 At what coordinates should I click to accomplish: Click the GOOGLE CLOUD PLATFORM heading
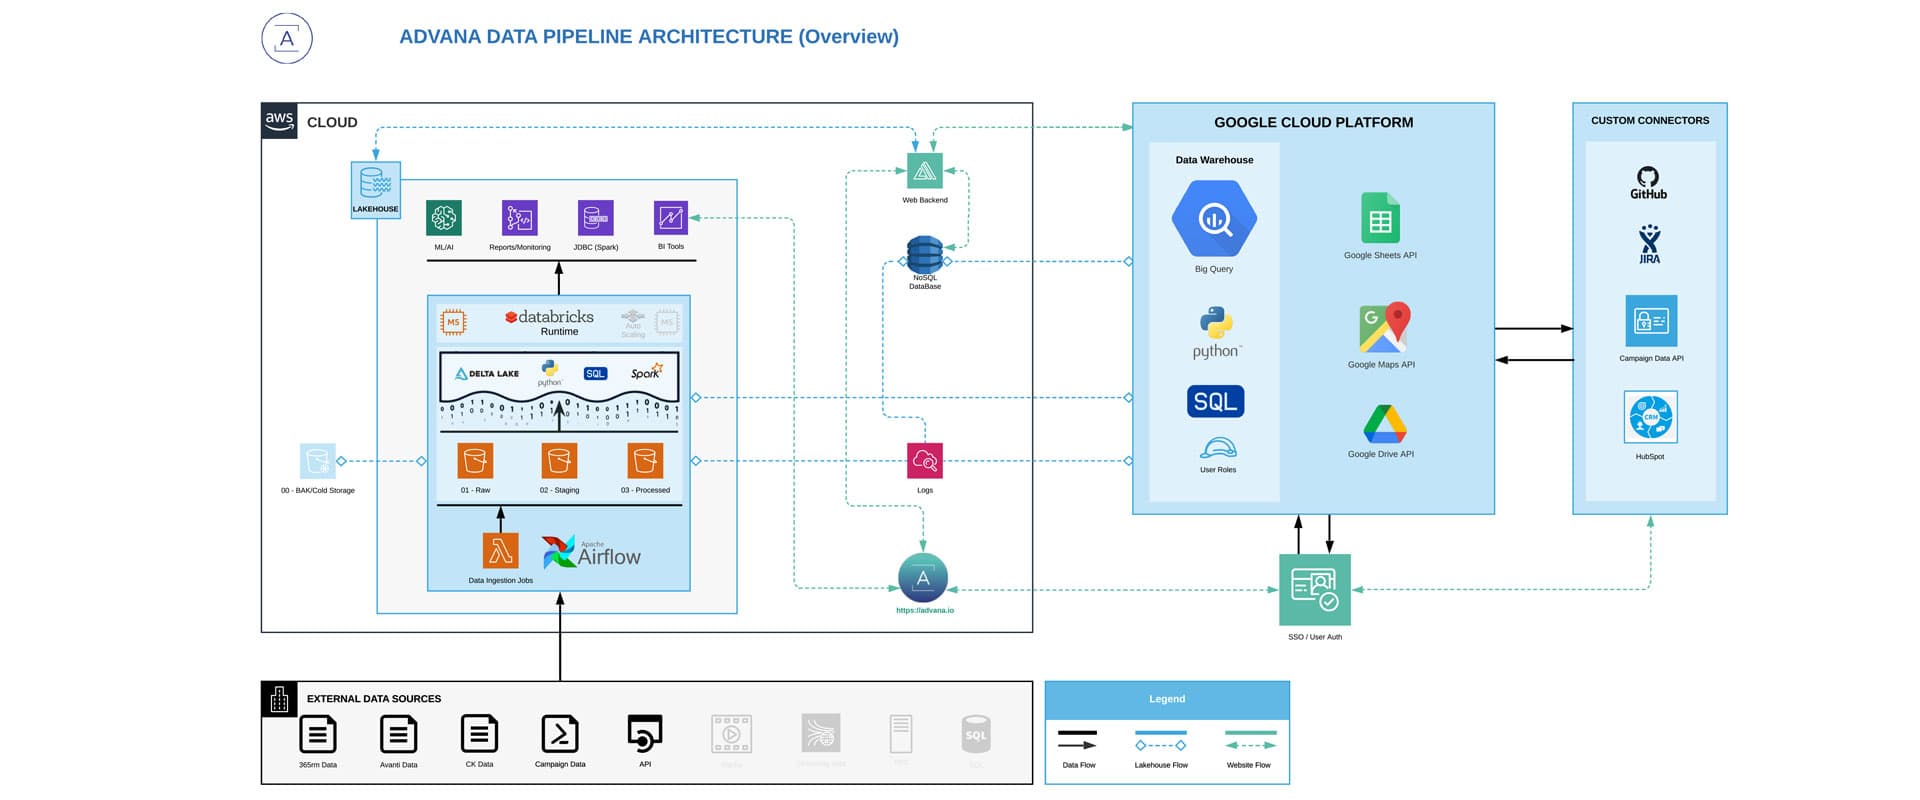[x=1314, y=122]
